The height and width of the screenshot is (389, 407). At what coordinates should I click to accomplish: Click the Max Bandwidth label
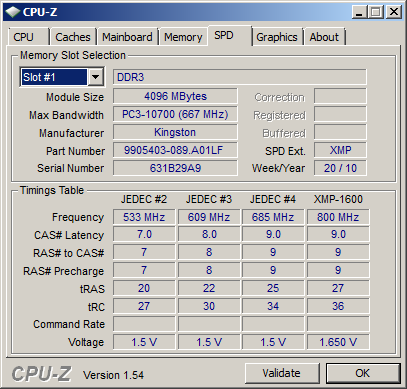[66, 115]
